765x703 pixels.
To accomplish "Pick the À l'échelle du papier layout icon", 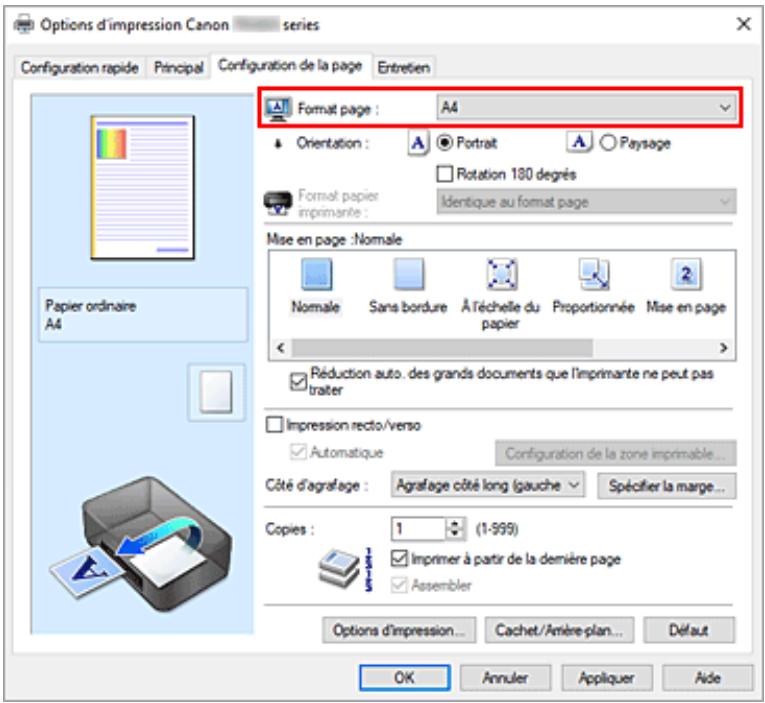I will click(x=501, y=274).
